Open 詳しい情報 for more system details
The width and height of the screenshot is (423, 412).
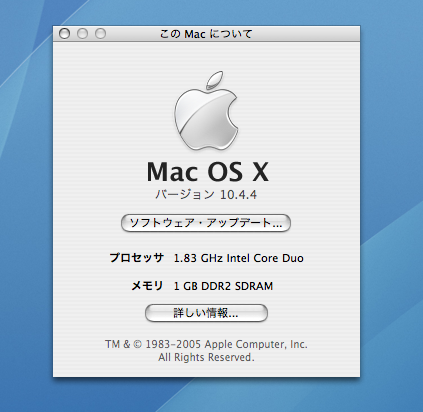pyautogui.click(x=206, y=313)
